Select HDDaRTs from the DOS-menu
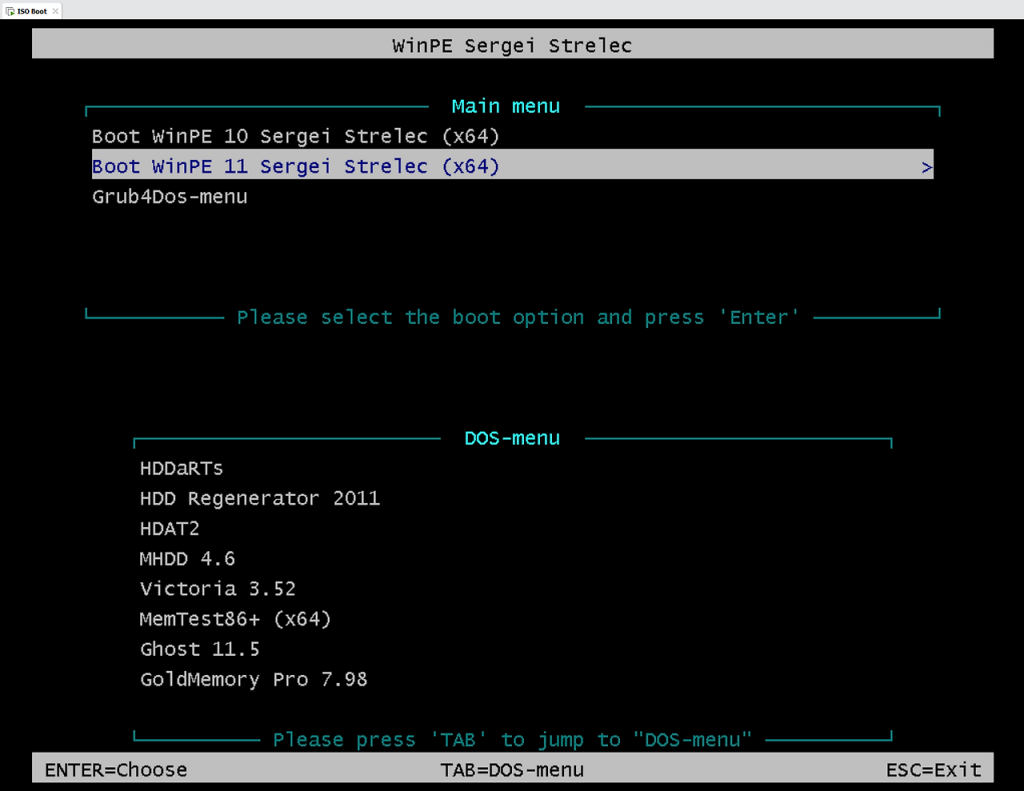1024x791 pixels. [181, 467]
